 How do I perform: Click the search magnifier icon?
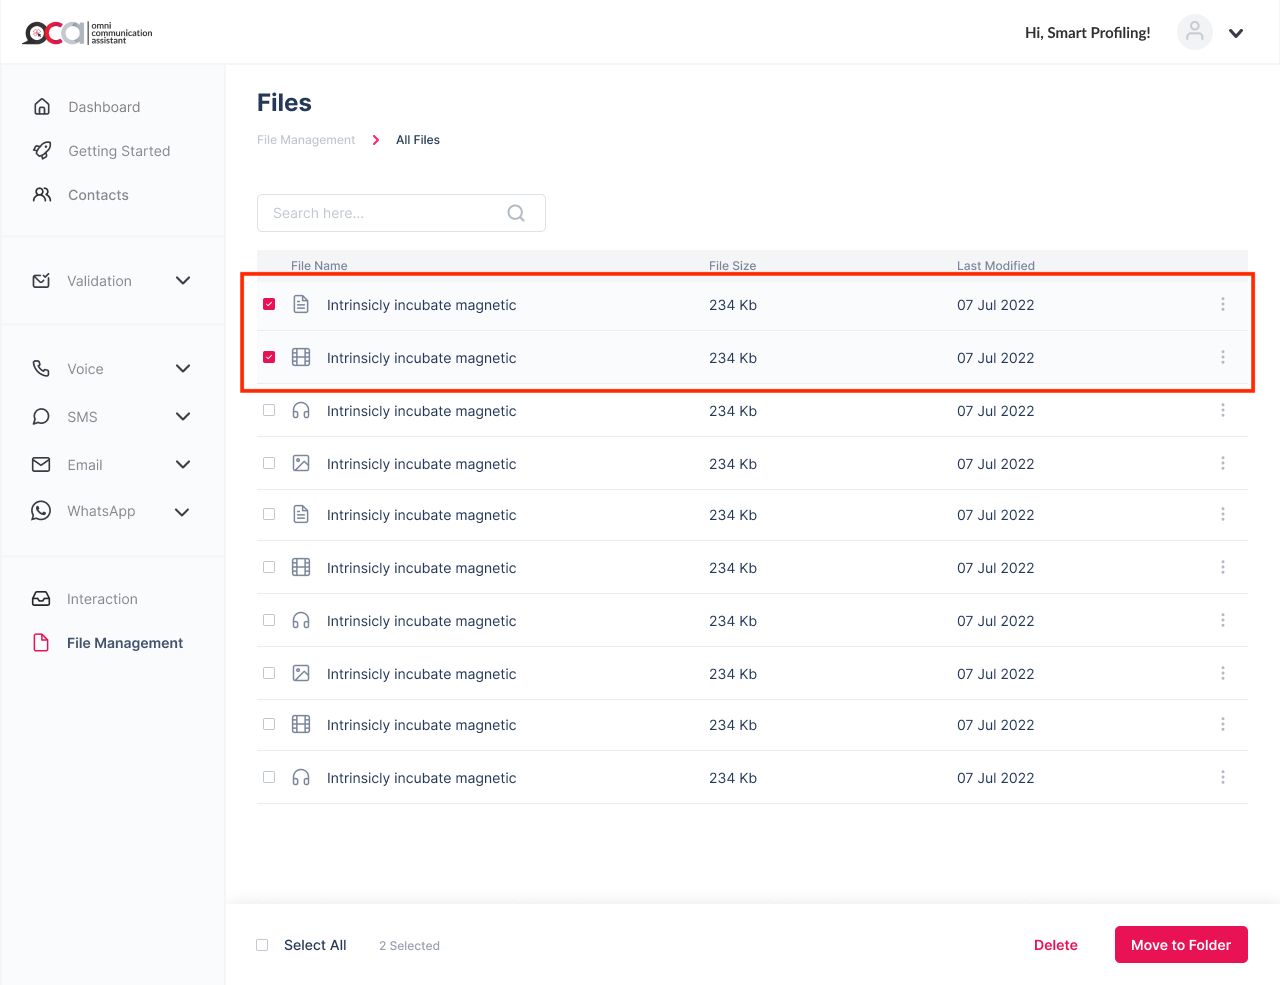pos(516,213)
